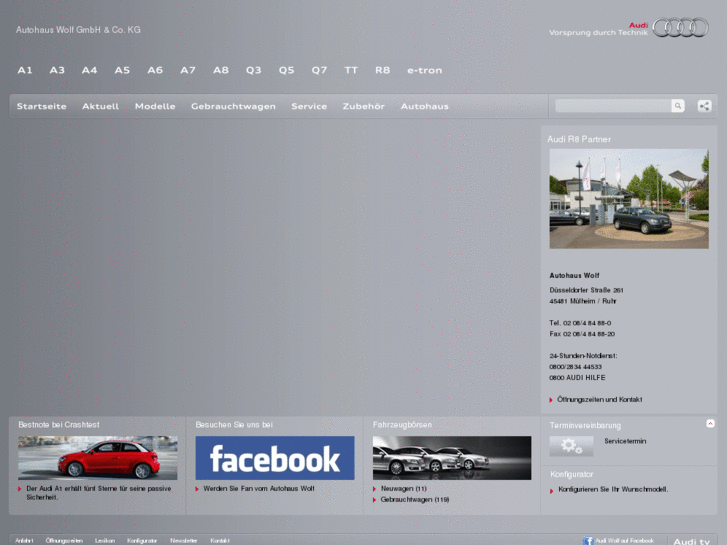Click the Düsseldorfer Straße 261 address

(587, 290)
